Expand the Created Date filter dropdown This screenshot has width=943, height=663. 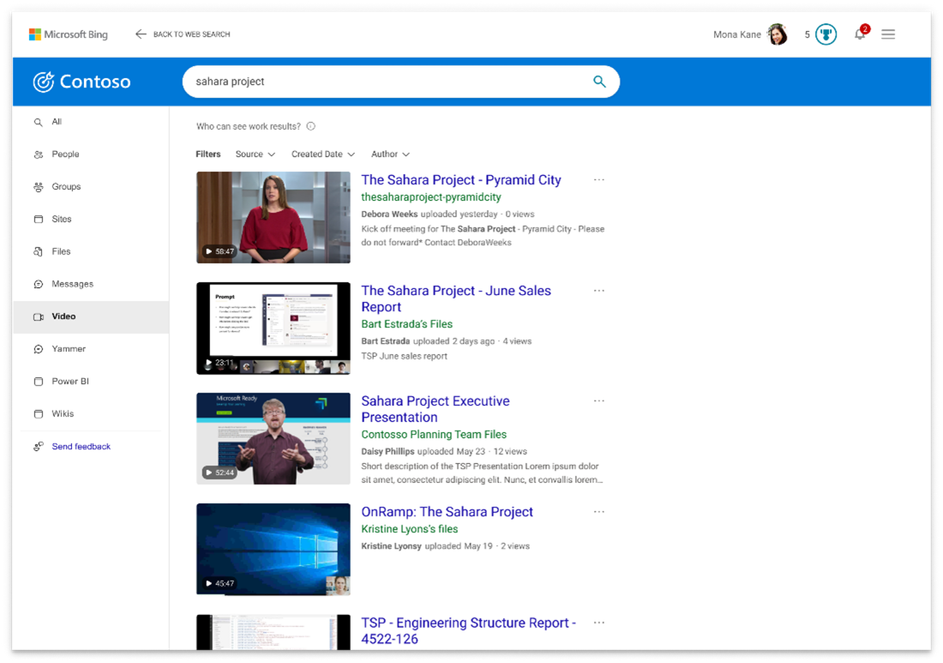click(x=323, y=154)
